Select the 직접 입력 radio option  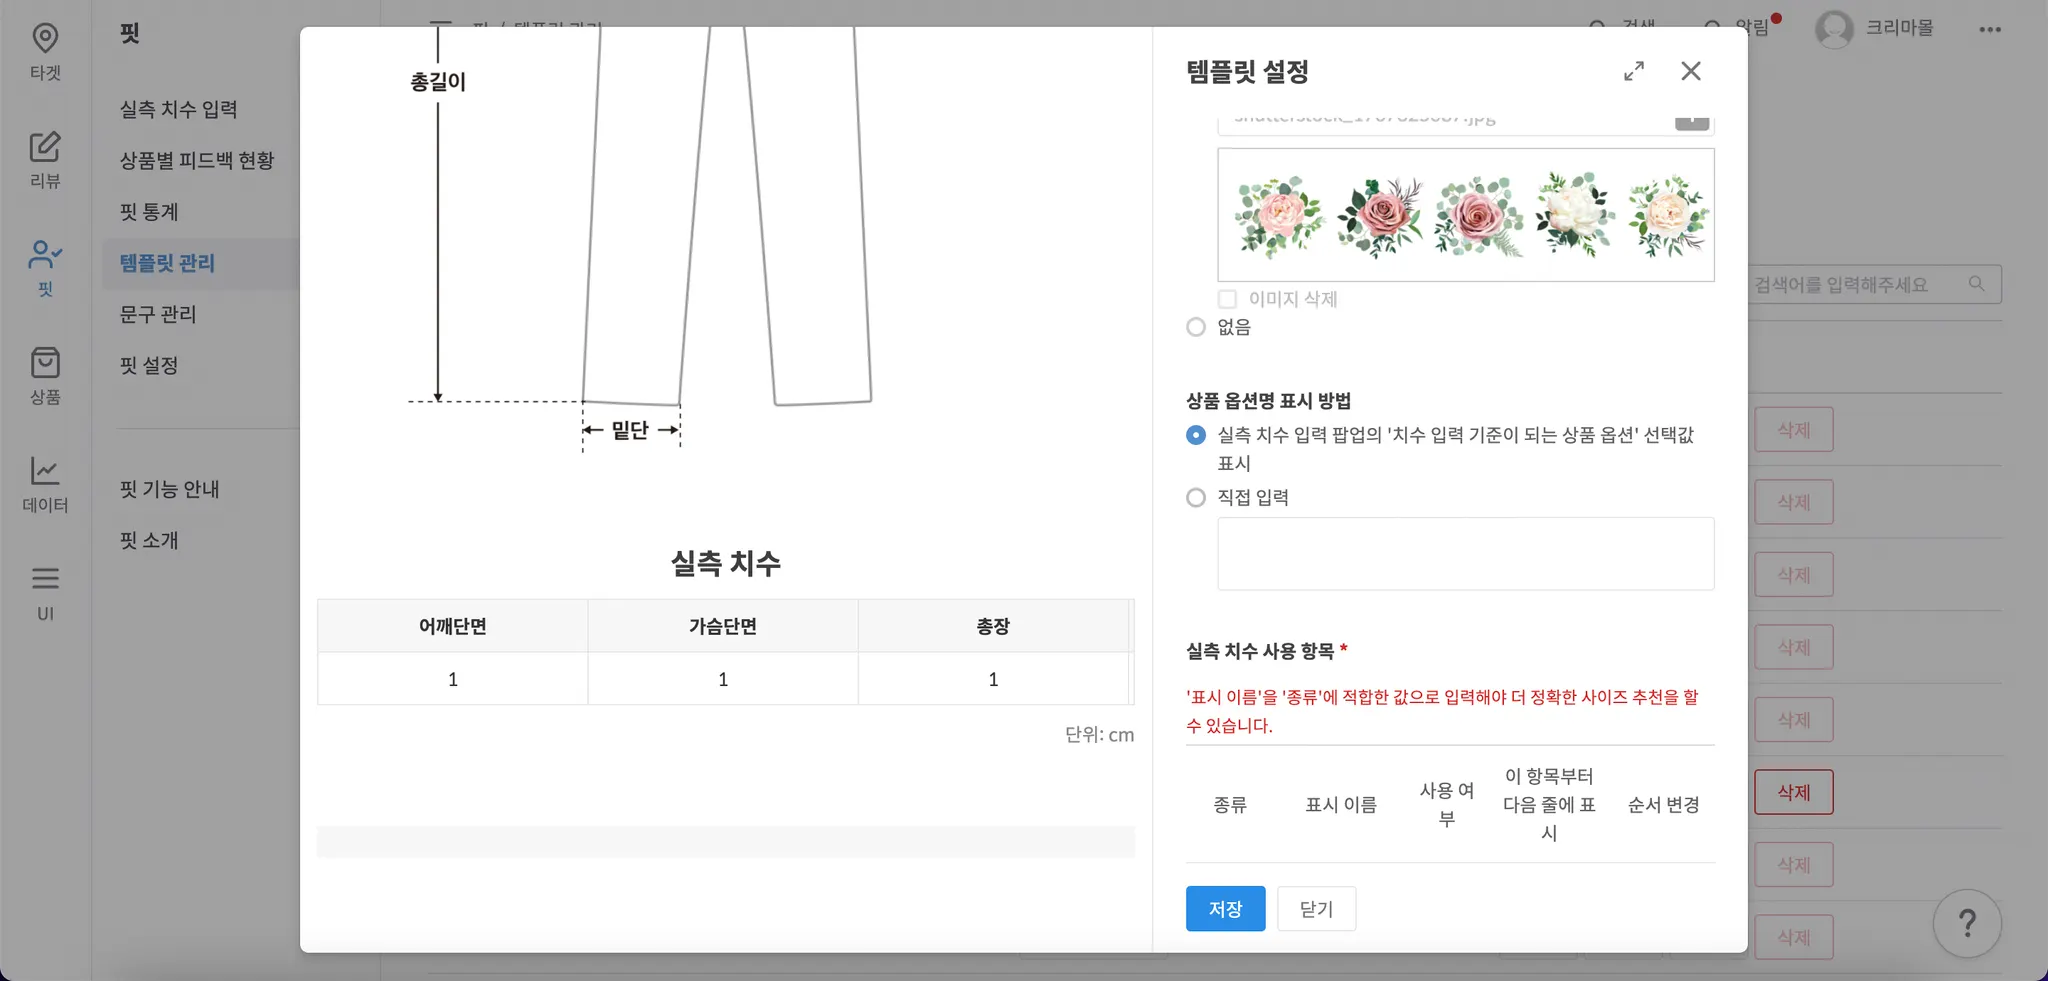1196,497
